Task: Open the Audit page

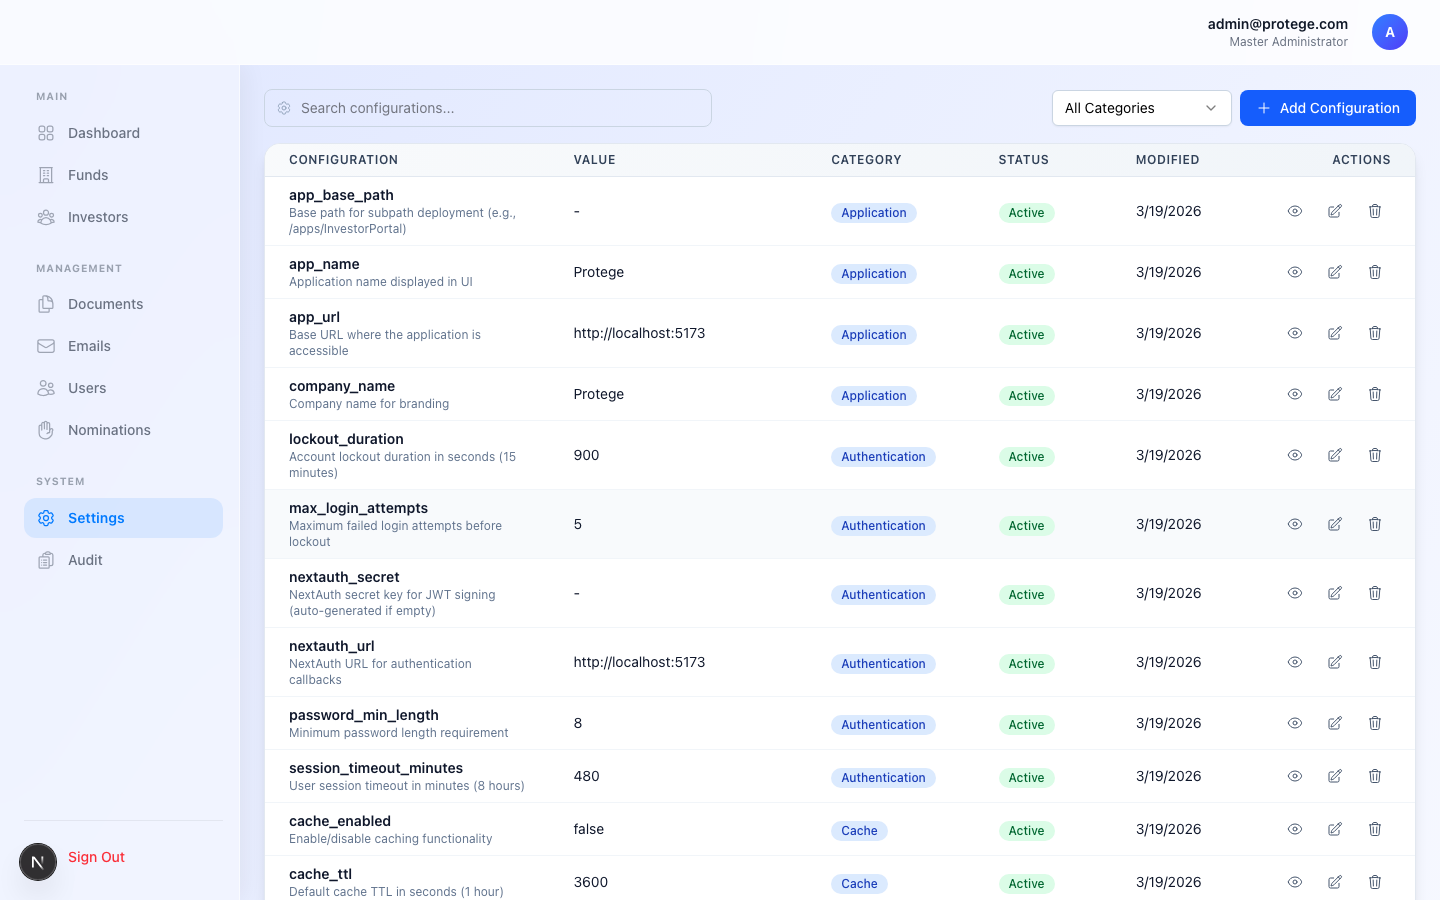Action: tap(84, 559)
